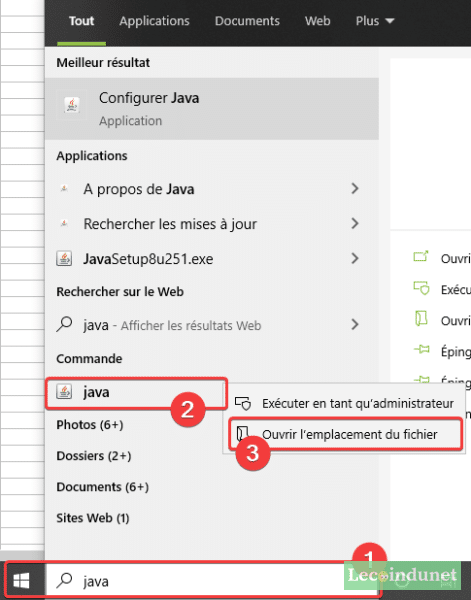Click the java command icon under Commande
Image resolution: width=471 pixels, height=600 pixels.
pyautogui.click(x=64, y=392)
